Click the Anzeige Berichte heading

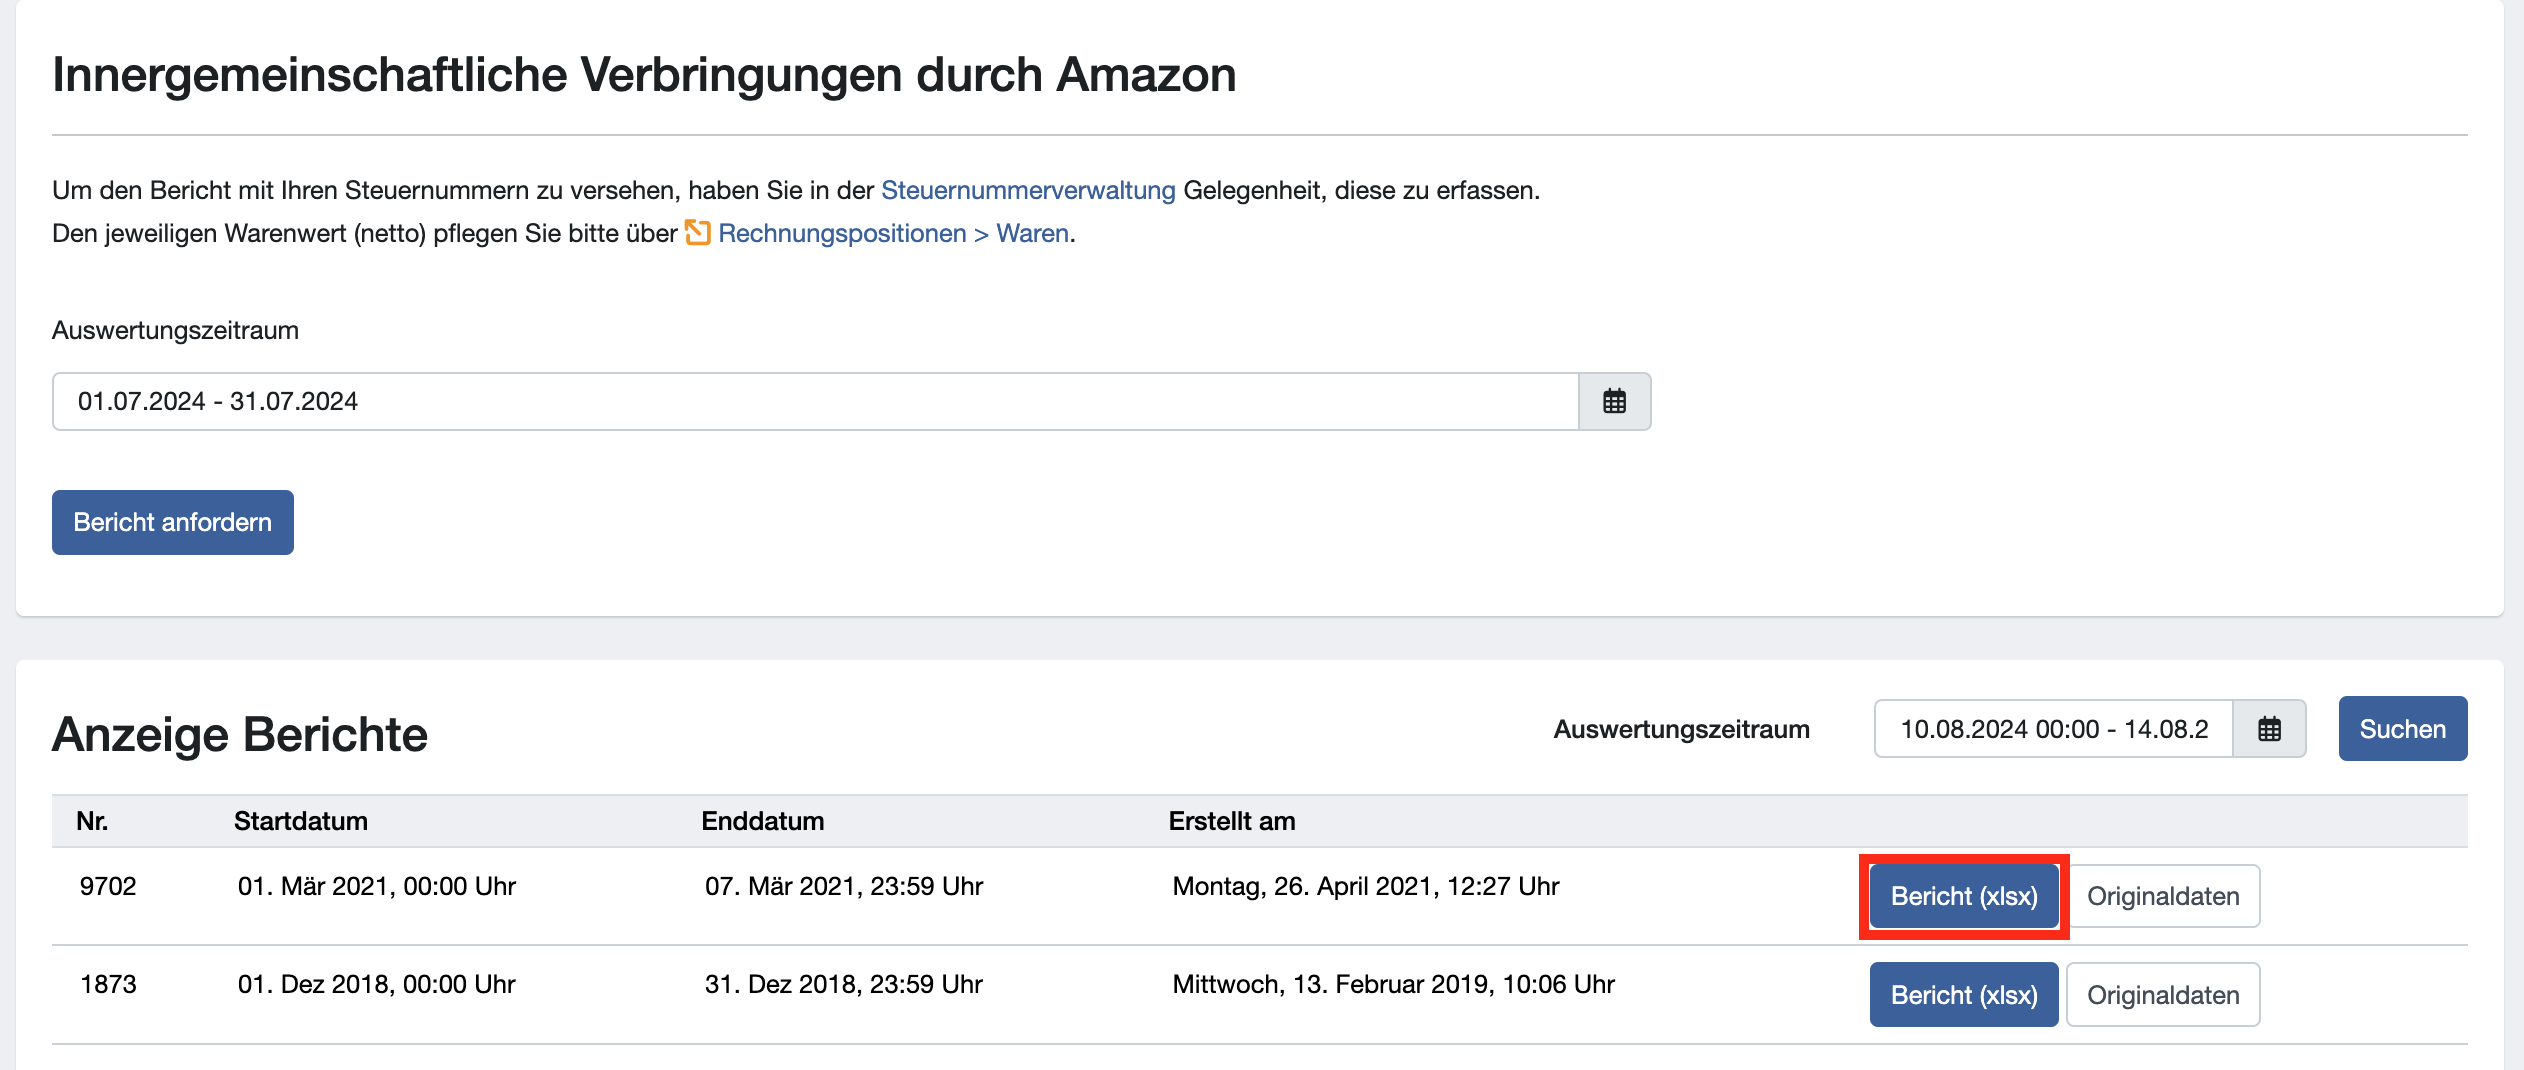coord(240,734)
